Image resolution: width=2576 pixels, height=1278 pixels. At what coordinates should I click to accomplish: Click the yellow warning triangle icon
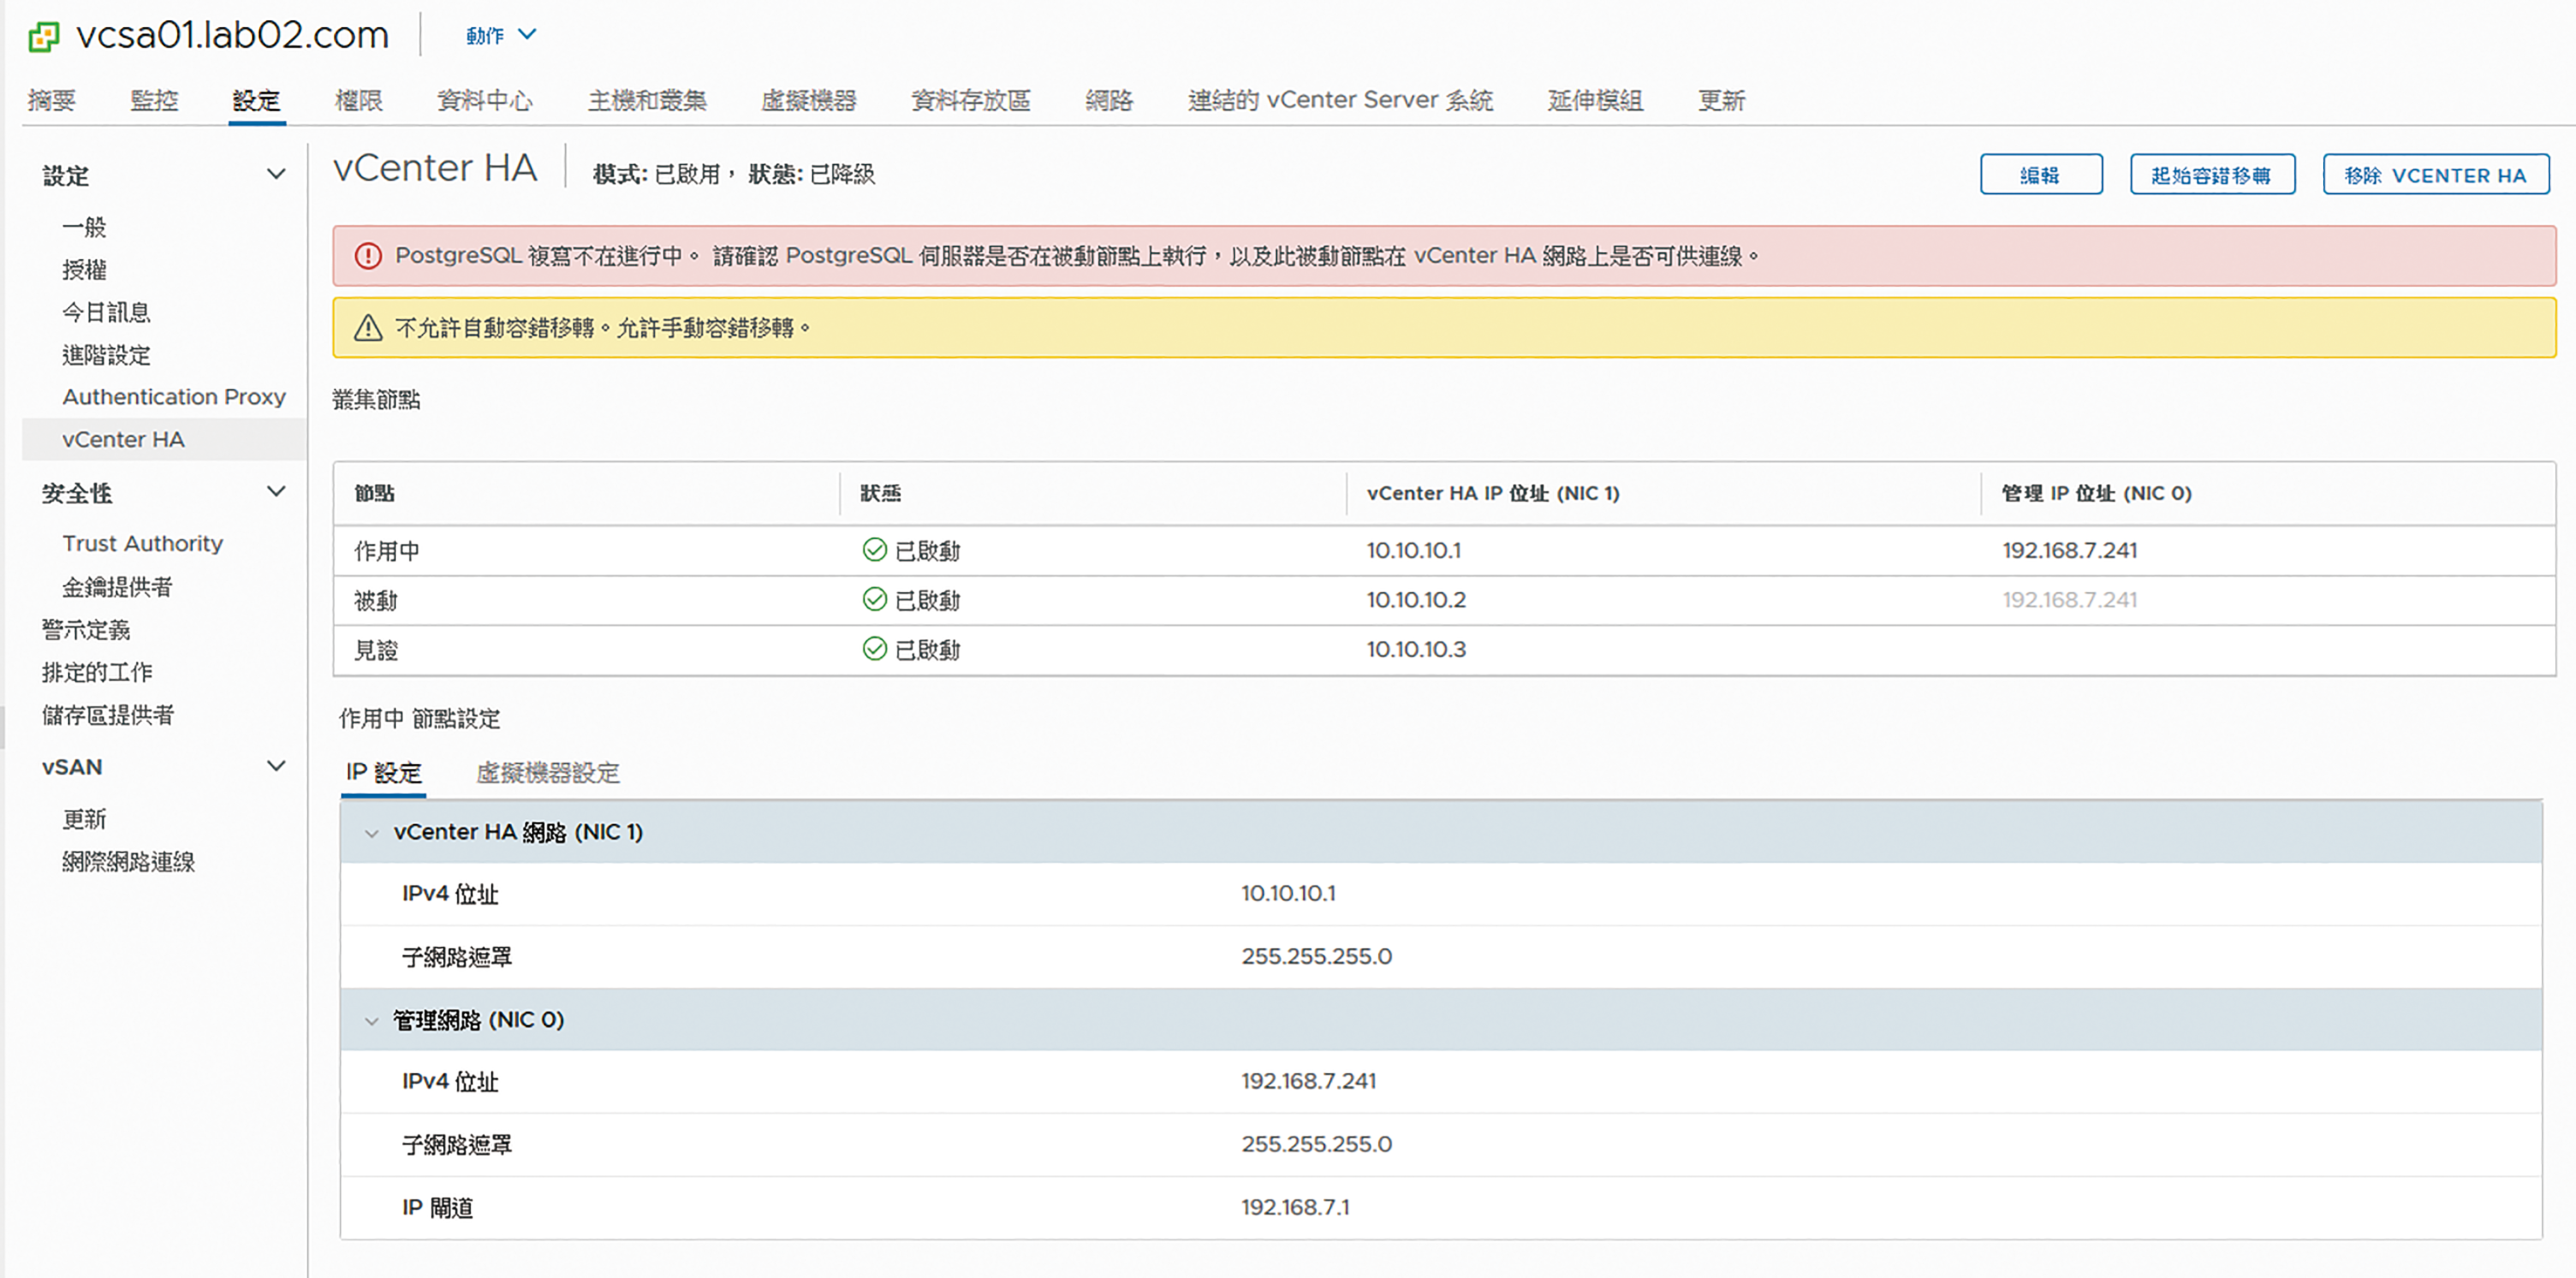click(x=368, y=328)
